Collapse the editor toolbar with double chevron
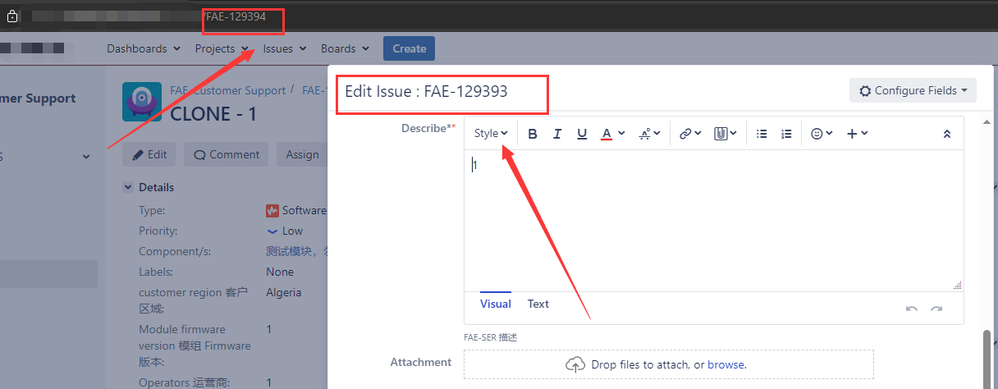Screen dimensions: 998x389 pos(946,134)
